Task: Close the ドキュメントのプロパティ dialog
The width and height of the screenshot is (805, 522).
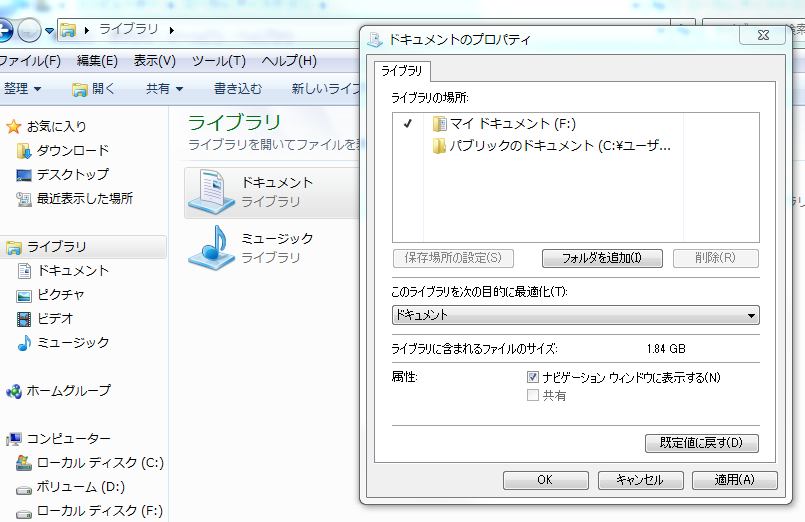Action: [763, 35]
